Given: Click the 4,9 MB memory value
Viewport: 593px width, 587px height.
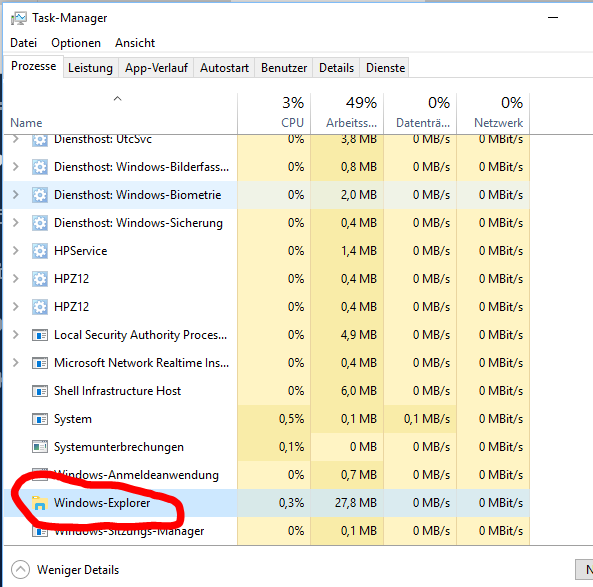Looking at the screenshot, I should pos(359,335).
